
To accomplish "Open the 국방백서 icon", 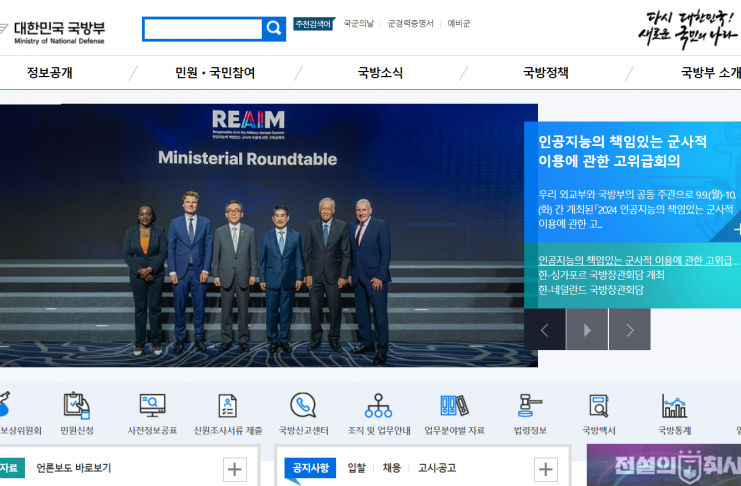I will [x=598, y=406].
